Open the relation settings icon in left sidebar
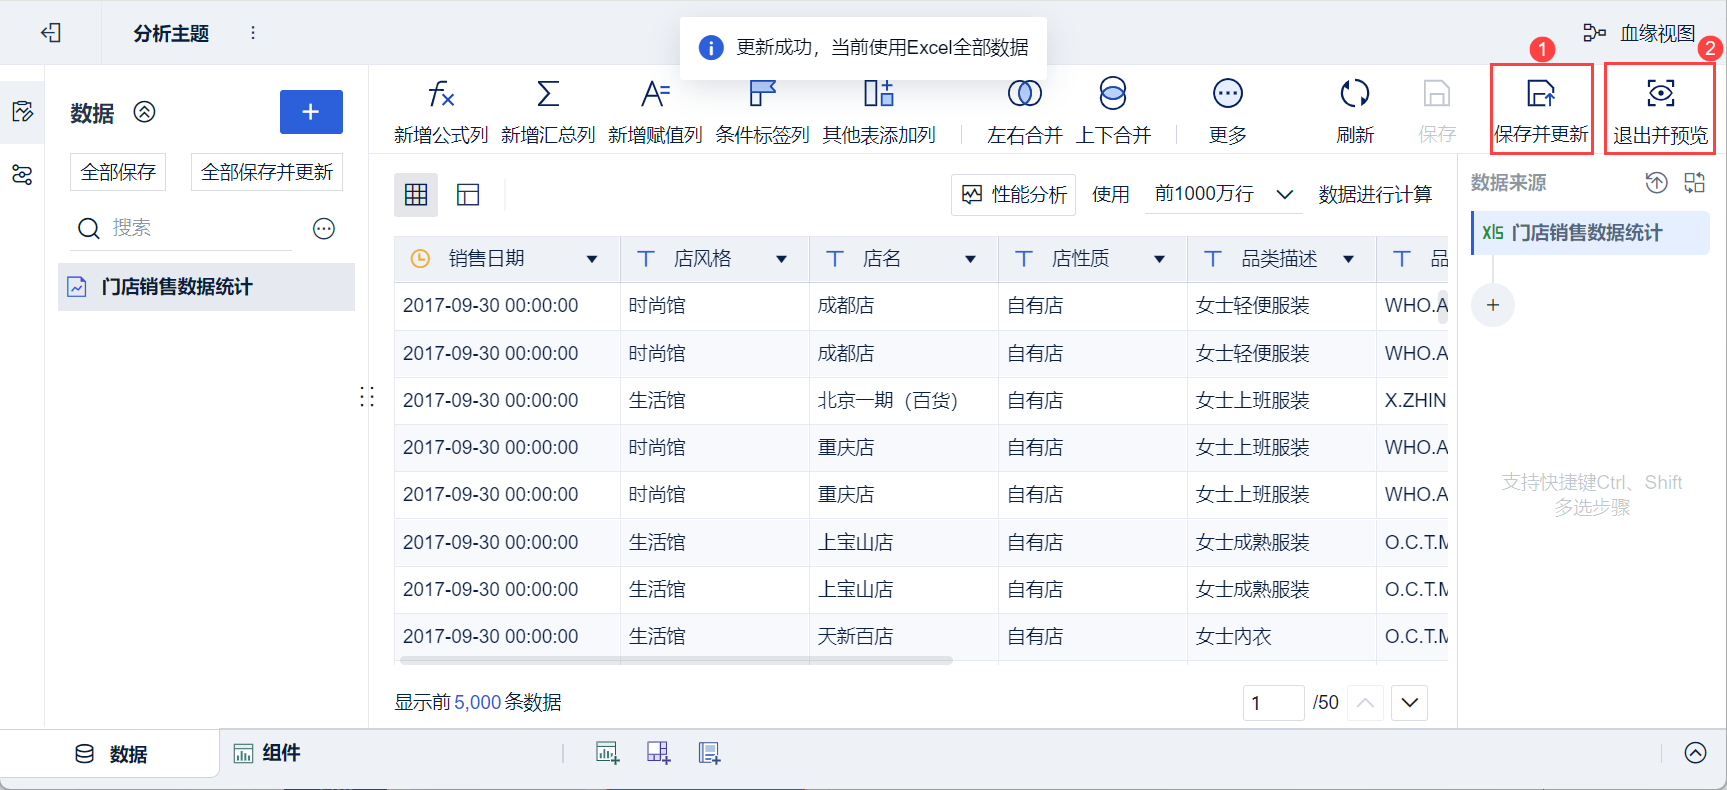The image size is (1727, 790). (22, 175)
